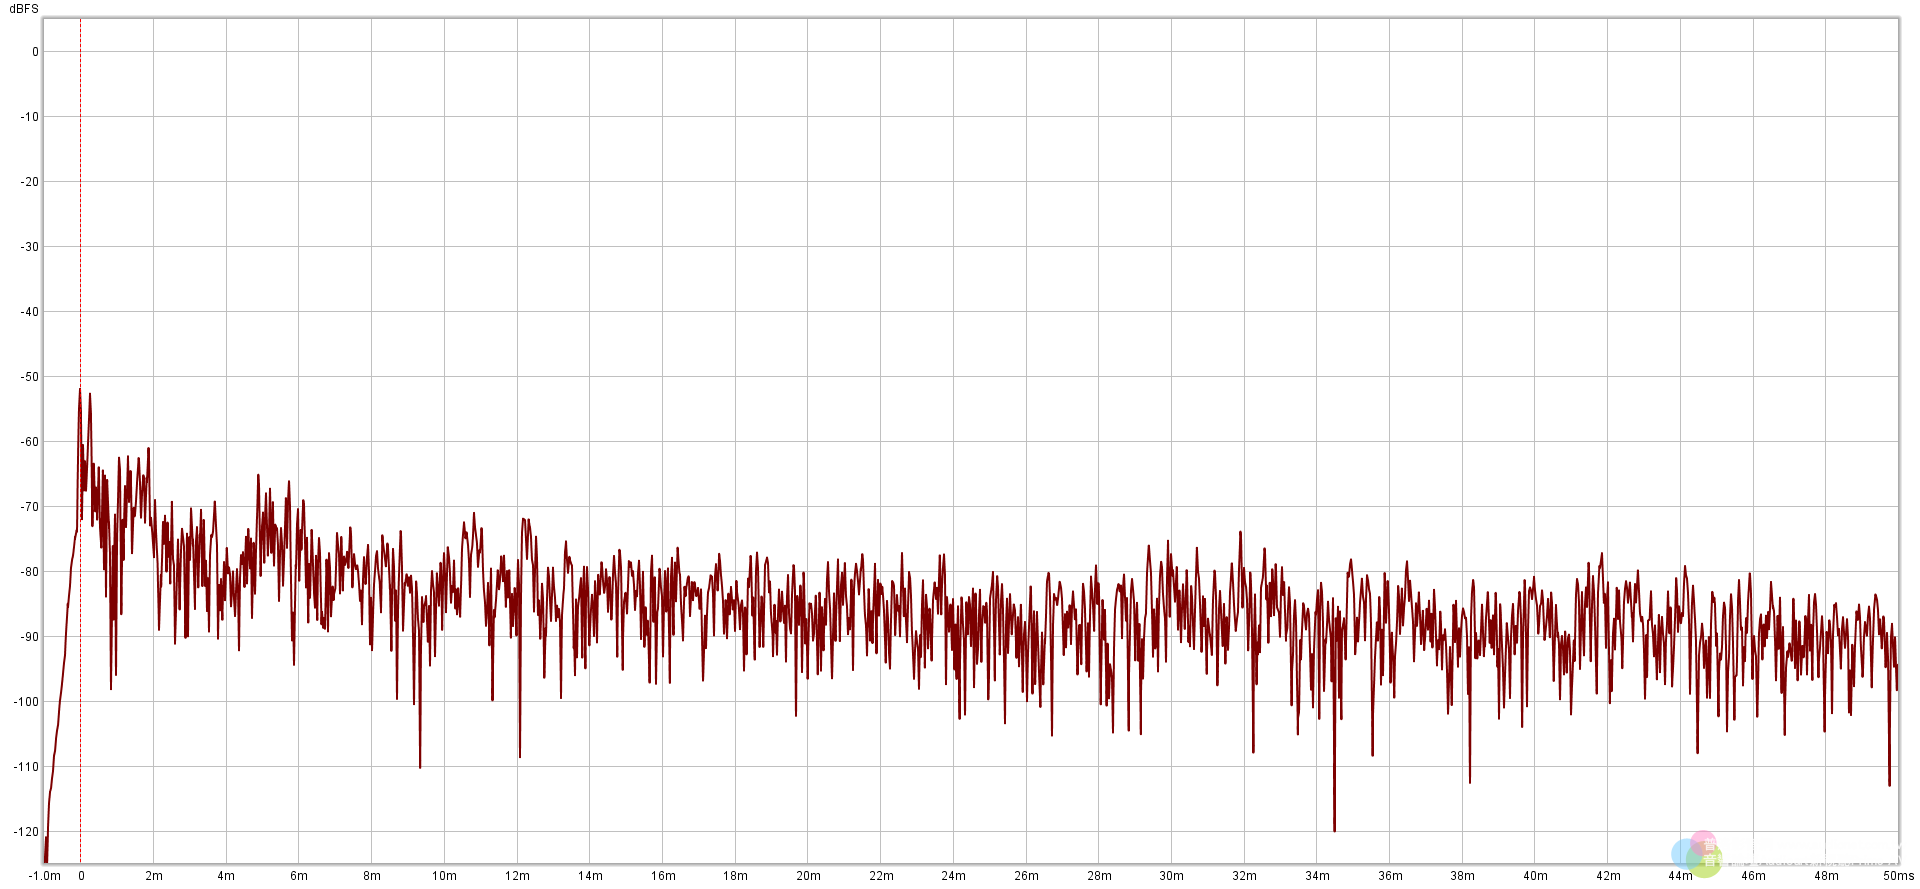Select the -10 level axis label
Image resolution: width=1920 pixels, height=889 pixels.
(30, 117)
